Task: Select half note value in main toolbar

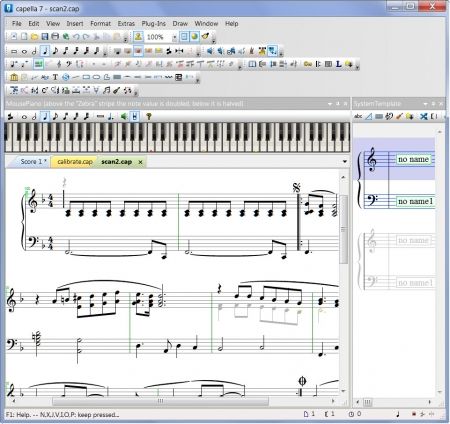Action: pyautogui.click(x=34, y=51)
